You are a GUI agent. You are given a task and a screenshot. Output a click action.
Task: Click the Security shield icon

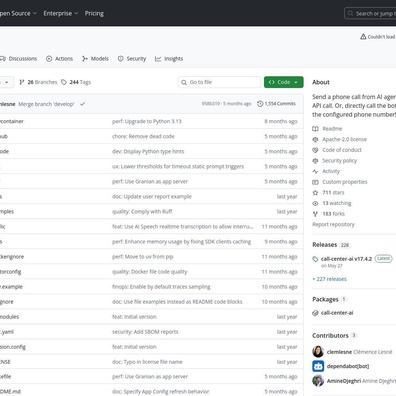(120, 59)
